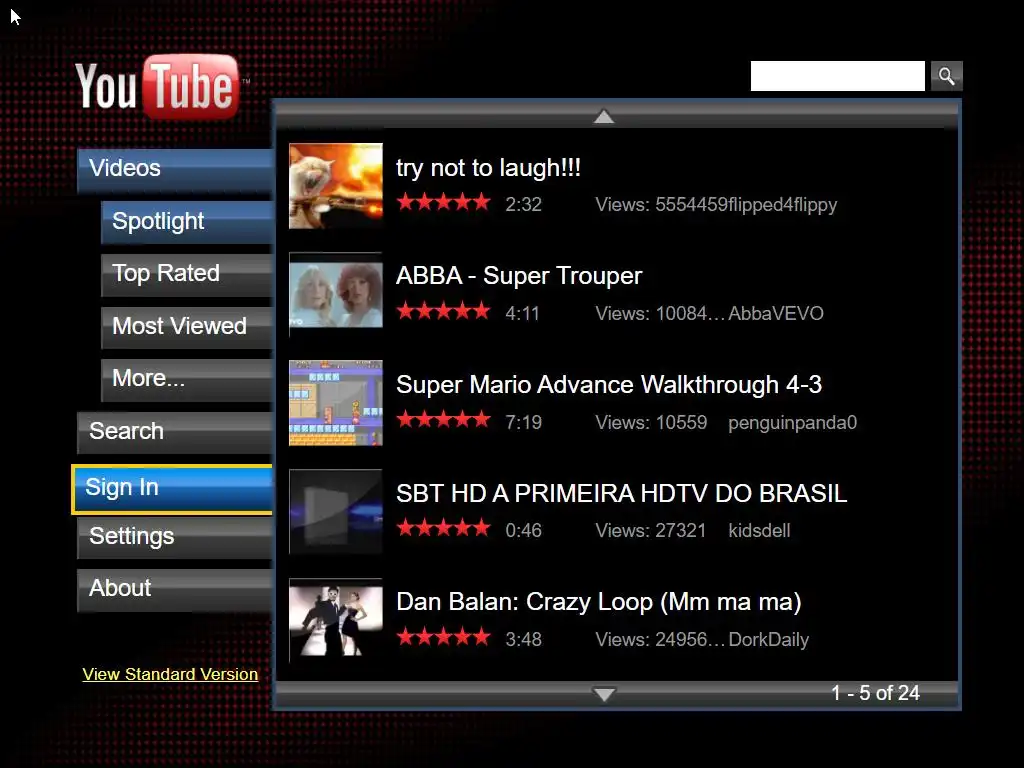Click the 'Views: 27321' count

click(x=650, y=530)
